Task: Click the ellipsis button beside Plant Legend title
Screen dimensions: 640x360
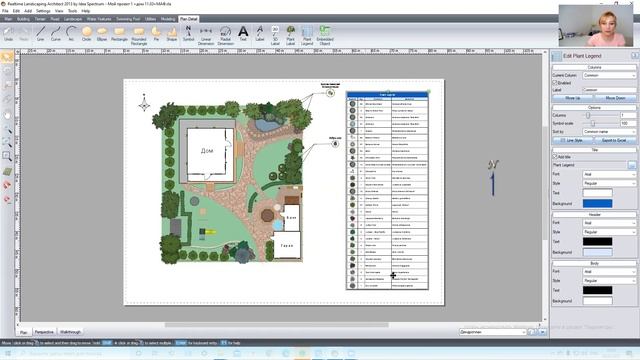Action: click(x=632, y=165)
